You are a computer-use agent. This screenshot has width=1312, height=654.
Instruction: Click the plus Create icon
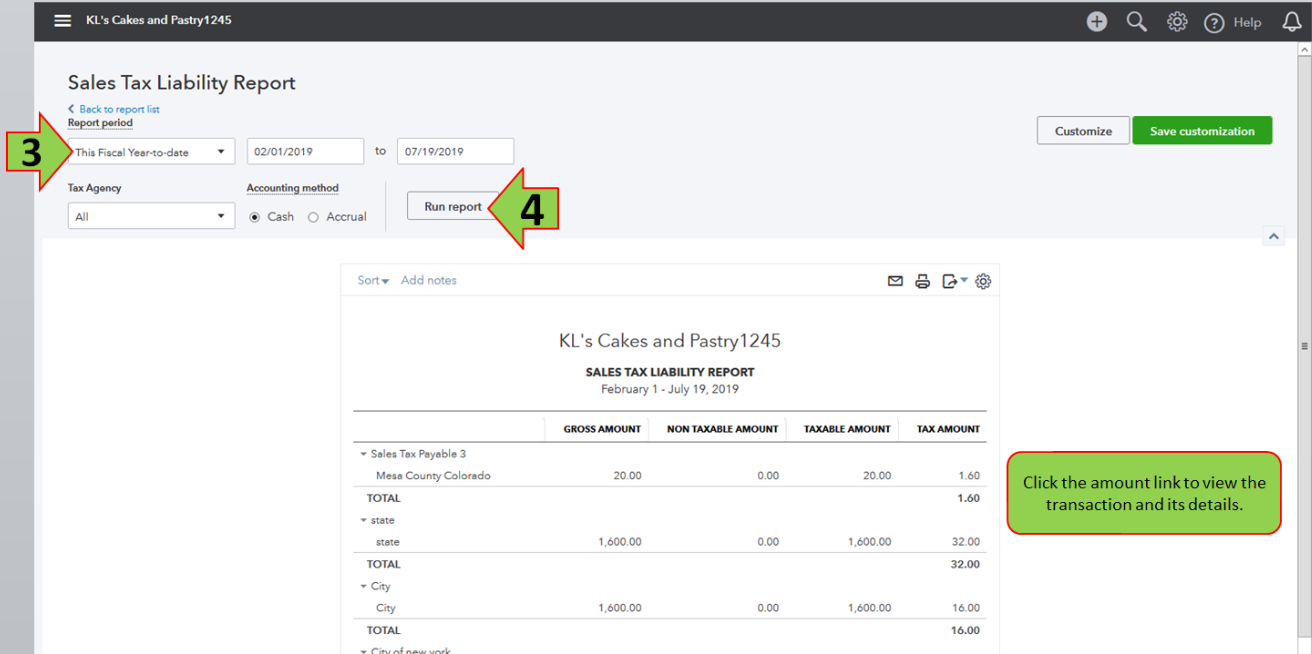click(1097, 21)
